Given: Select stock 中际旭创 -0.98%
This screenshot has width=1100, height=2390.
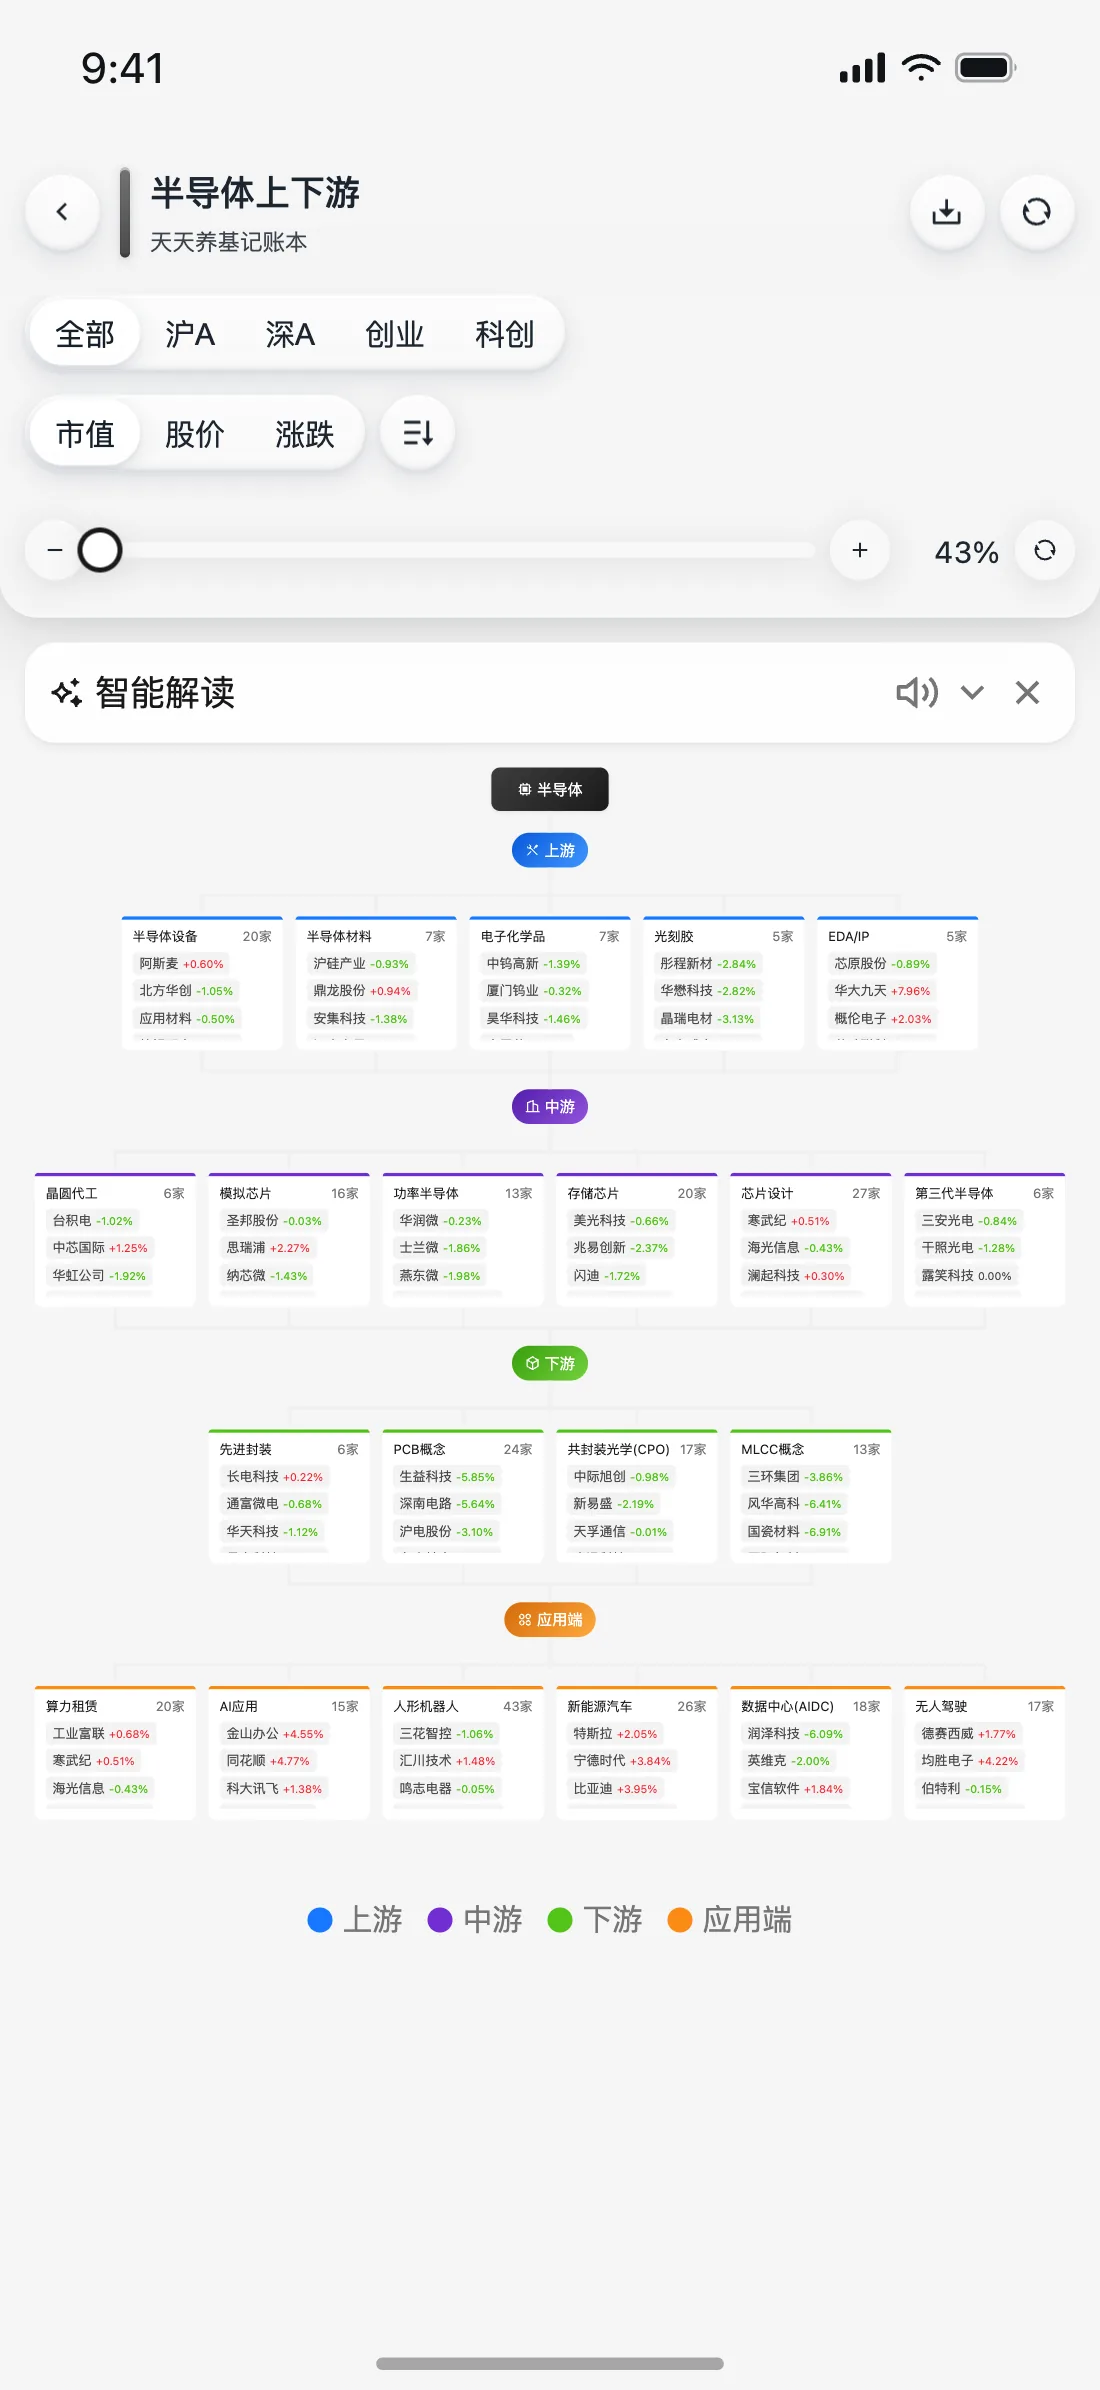Looking at the screenshot, I should [x=621, y=1477].
